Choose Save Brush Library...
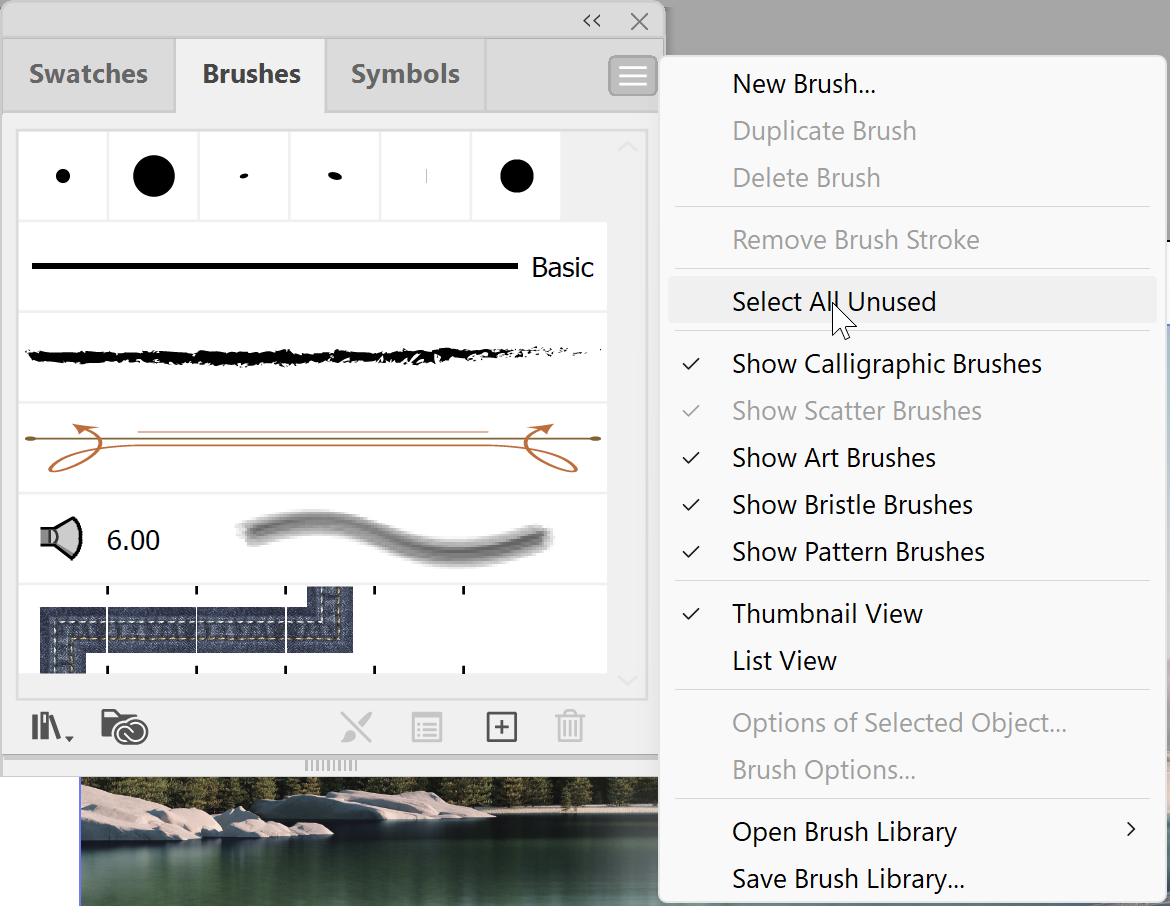The height and width of the screenshot is (906, 1170). pyautogui.click(x=912, y=878)
